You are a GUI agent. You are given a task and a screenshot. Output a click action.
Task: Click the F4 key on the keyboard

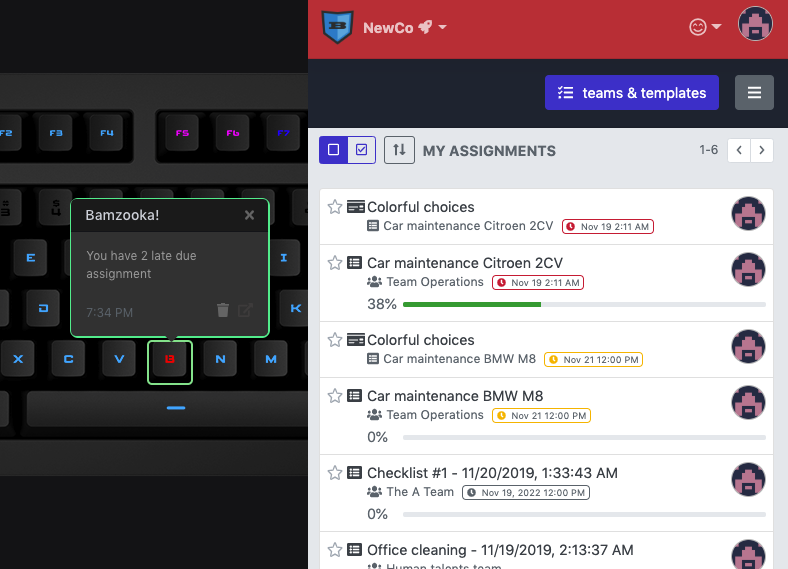pos(107,133)
